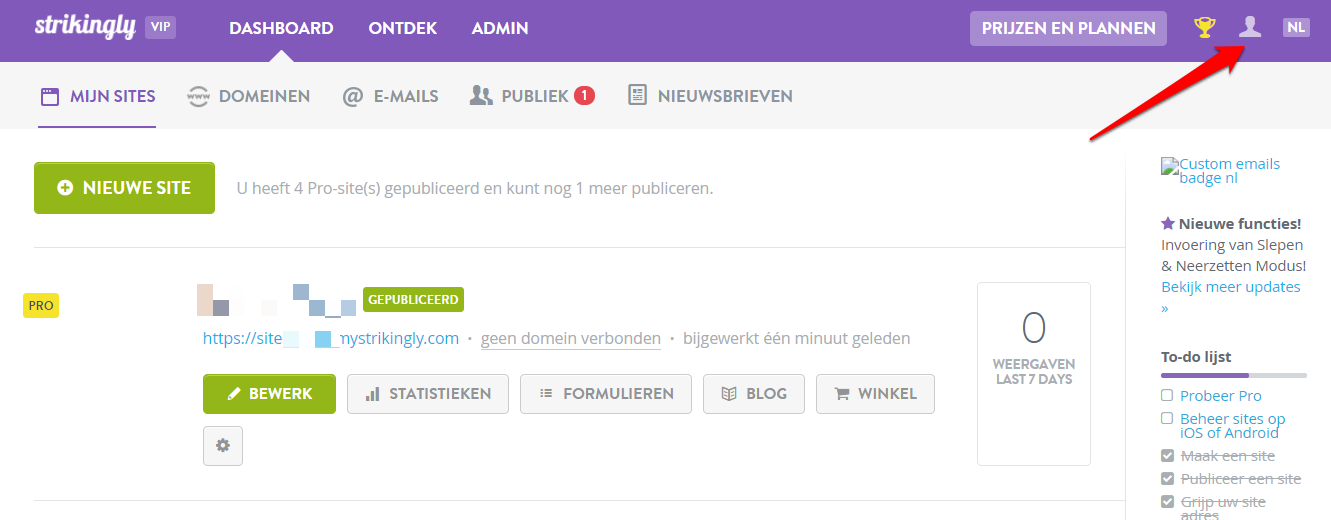Click the Prijzen en Plannen button
This screenshot has width=1331, height=520.
point(1068,28)
